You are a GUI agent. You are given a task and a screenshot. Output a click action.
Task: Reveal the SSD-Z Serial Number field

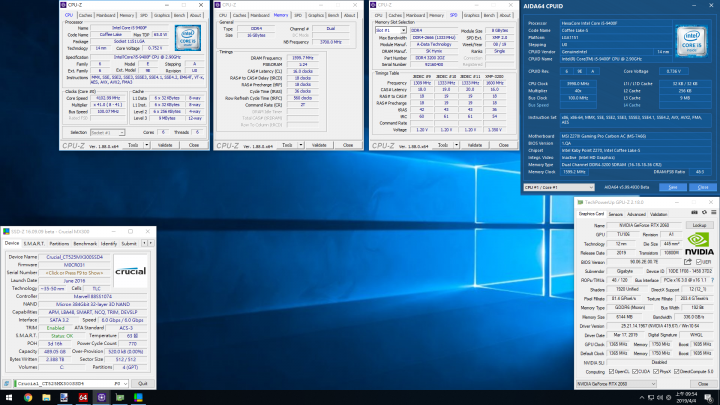tap(74, 273)
